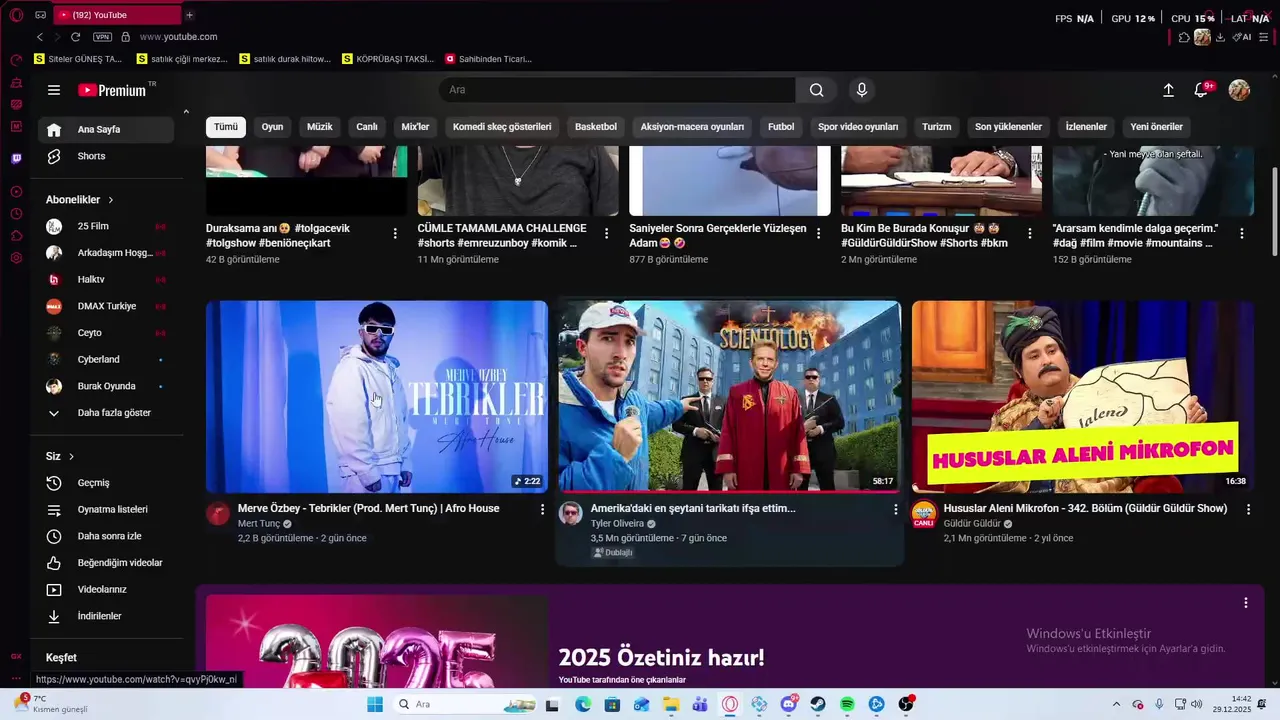Viewport: 1280px width, 720px height.
Task: Open Opera easy setup sliders icon
Action: click(1263, 37)
